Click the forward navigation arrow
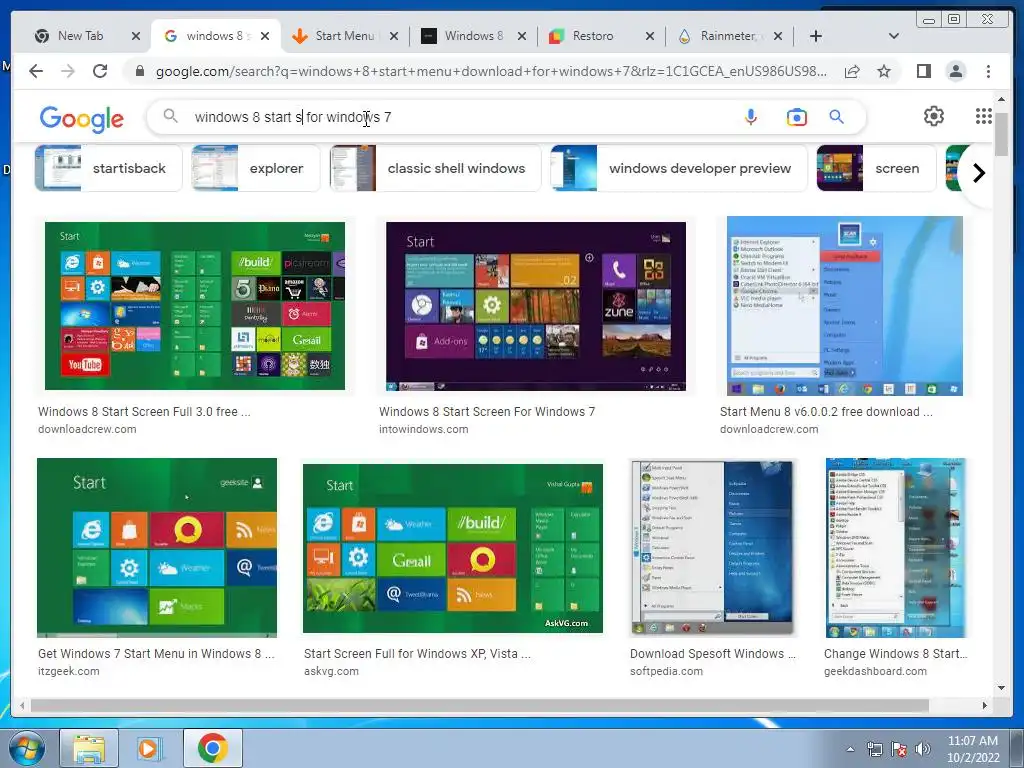 click(68, 71)
